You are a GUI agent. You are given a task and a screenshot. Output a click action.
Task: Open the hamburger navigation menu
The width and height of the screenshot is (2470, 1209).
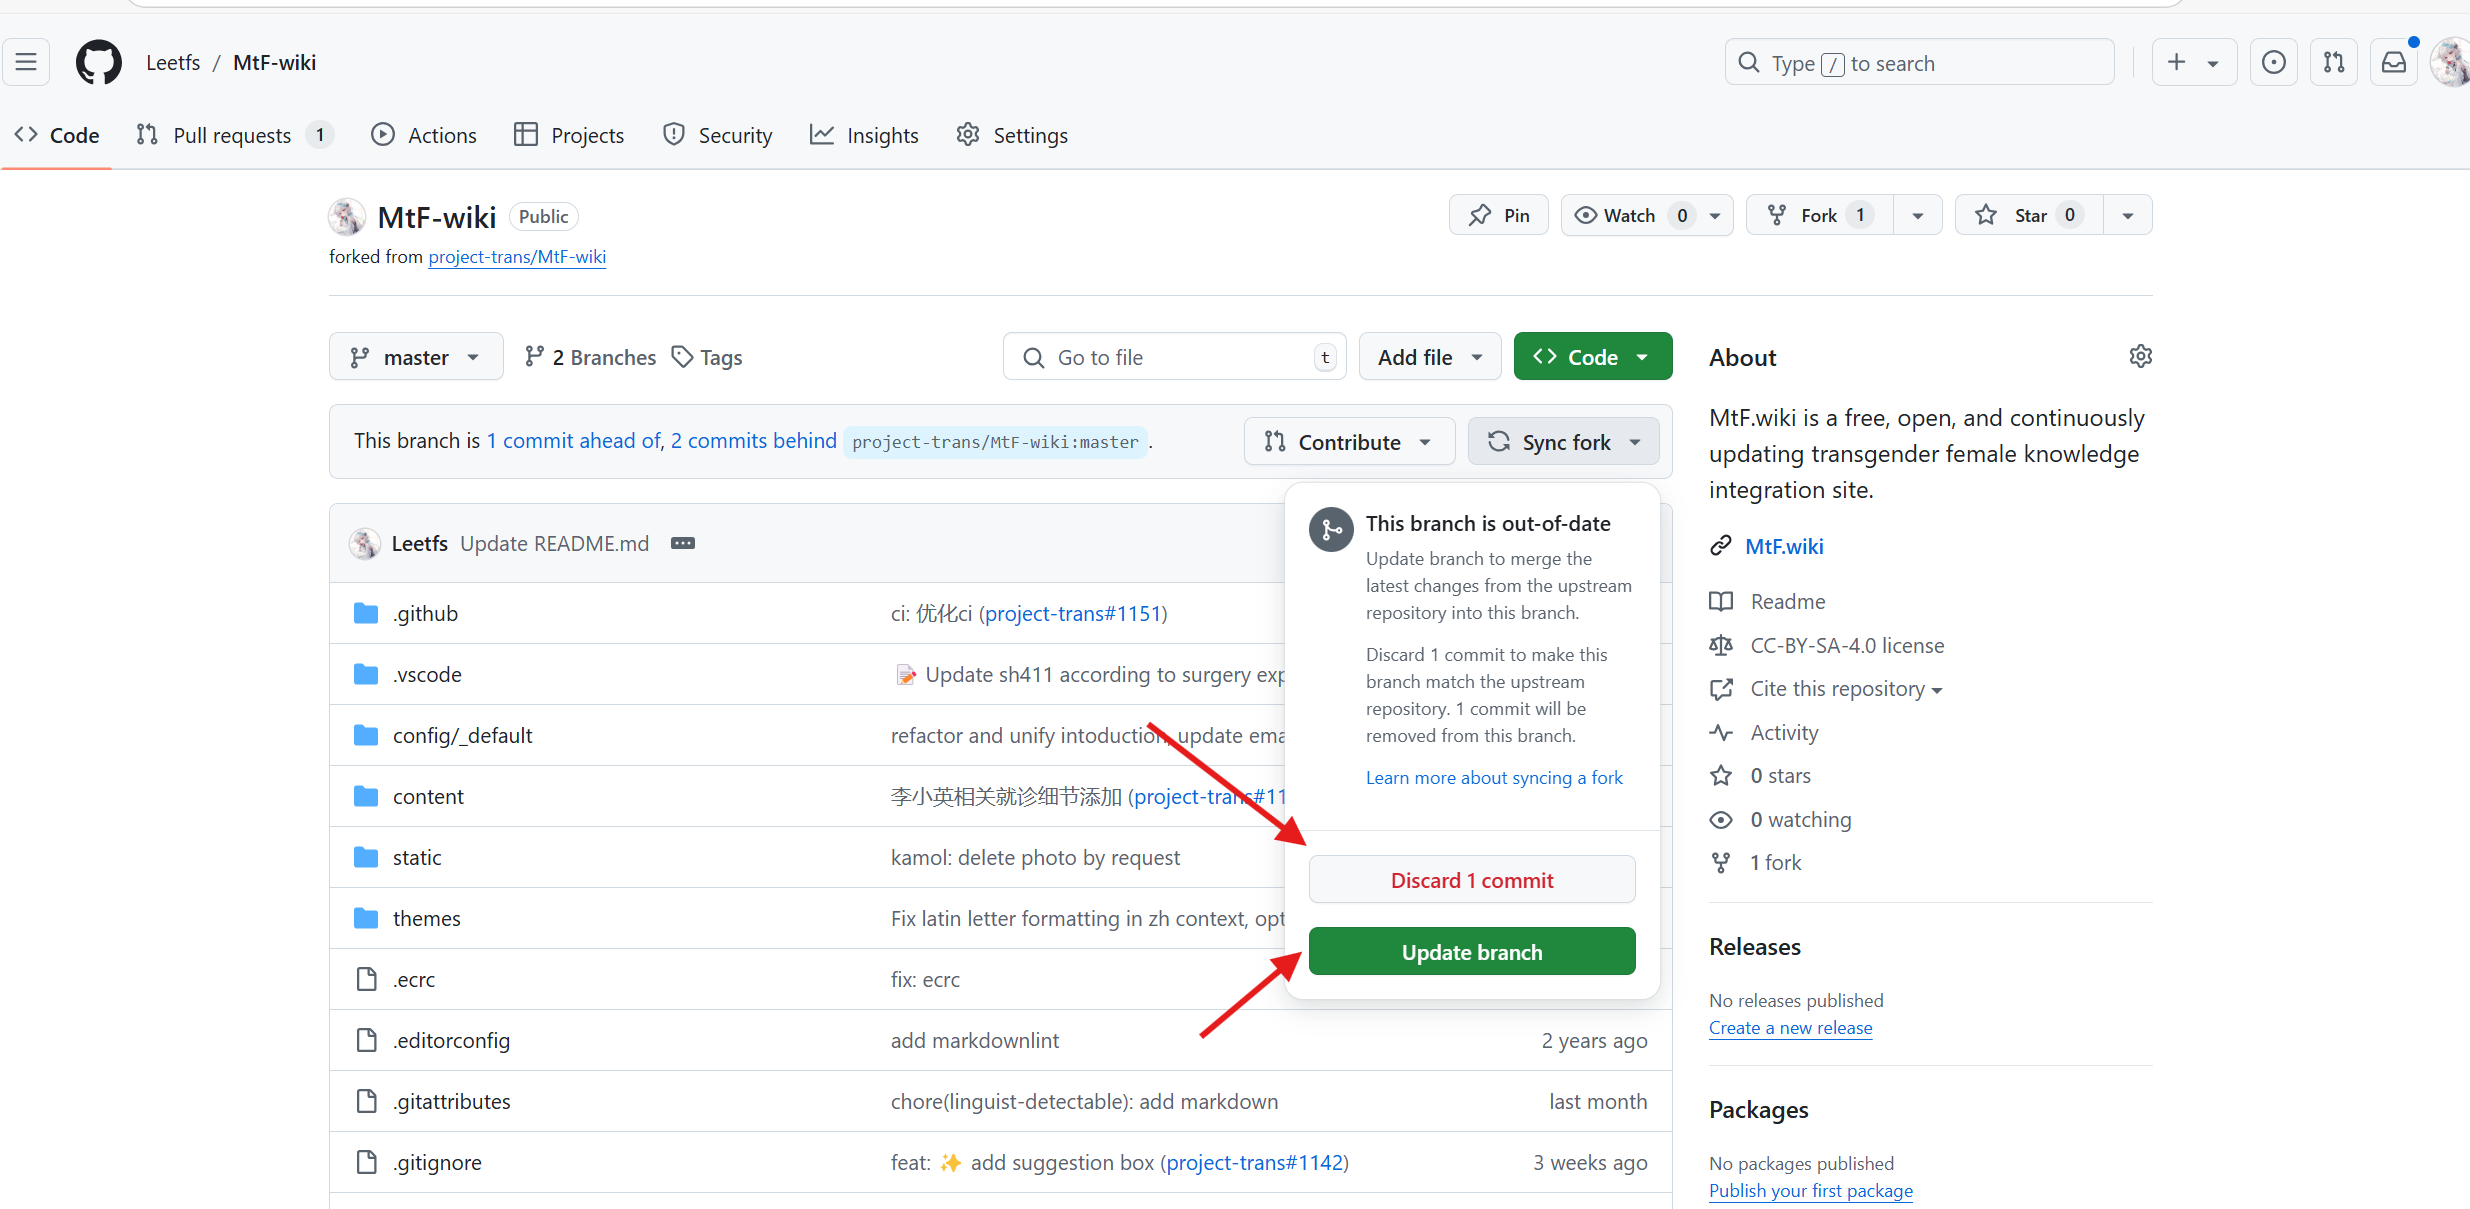point(26,62)
